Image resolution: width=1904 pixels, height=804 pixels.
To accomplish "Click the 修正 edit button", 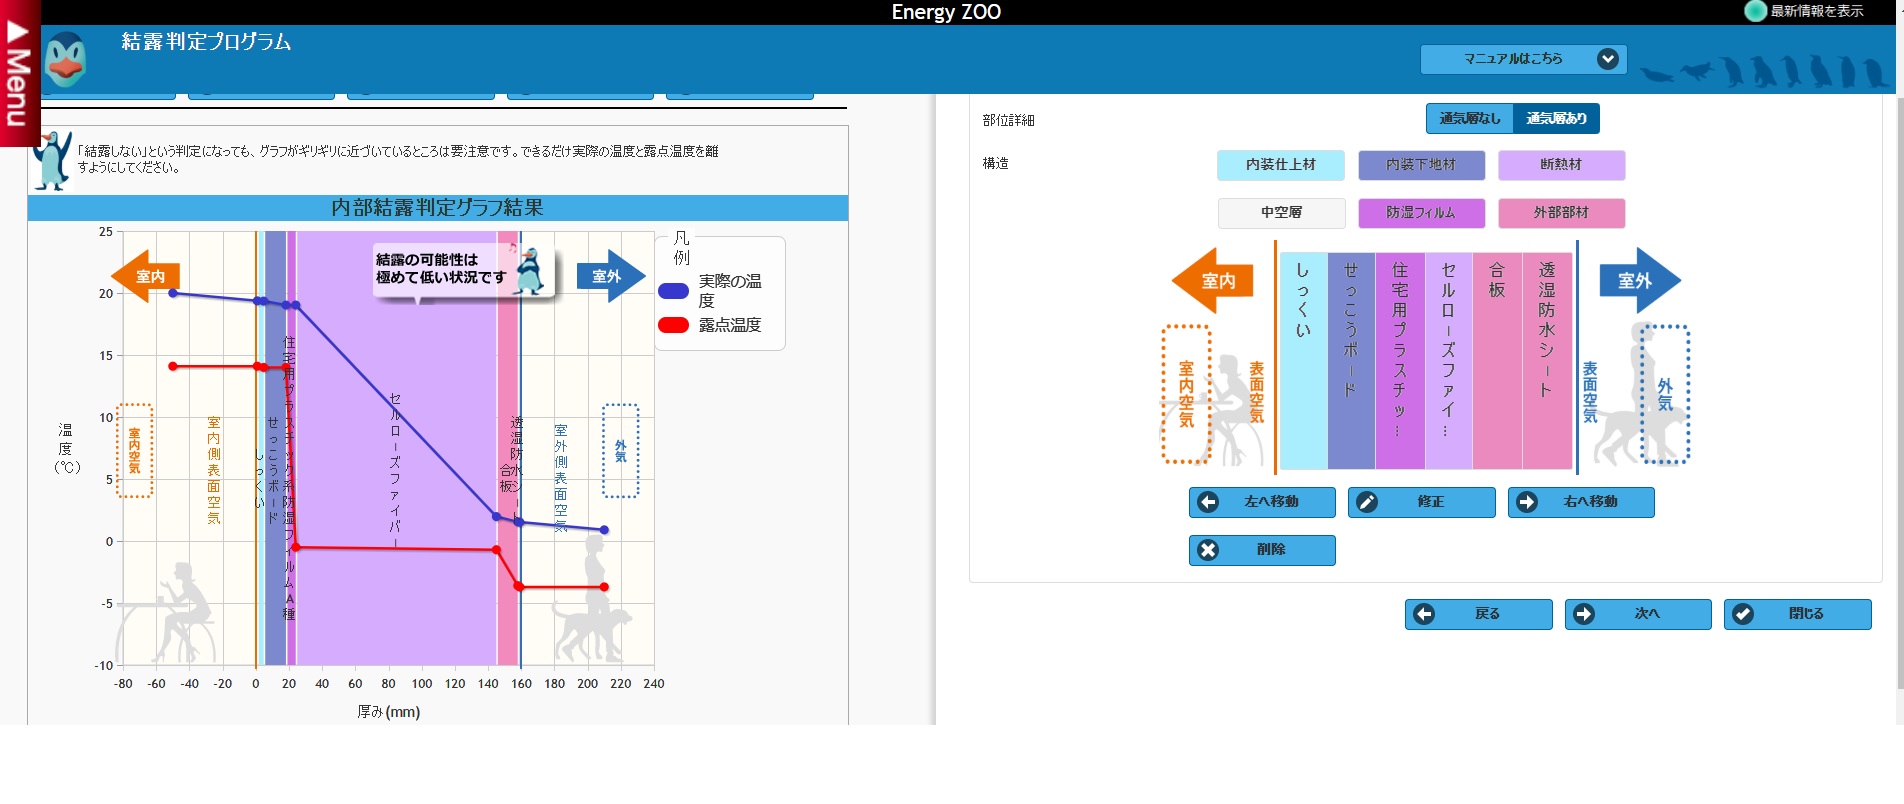I will [x=1421, y=502].
